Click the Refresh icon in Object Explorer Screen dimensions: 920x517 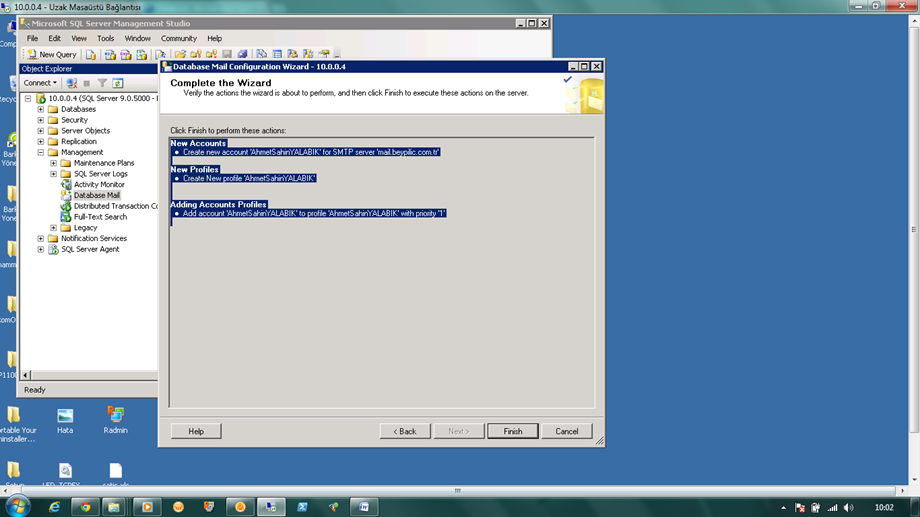[x=118, y=83]
